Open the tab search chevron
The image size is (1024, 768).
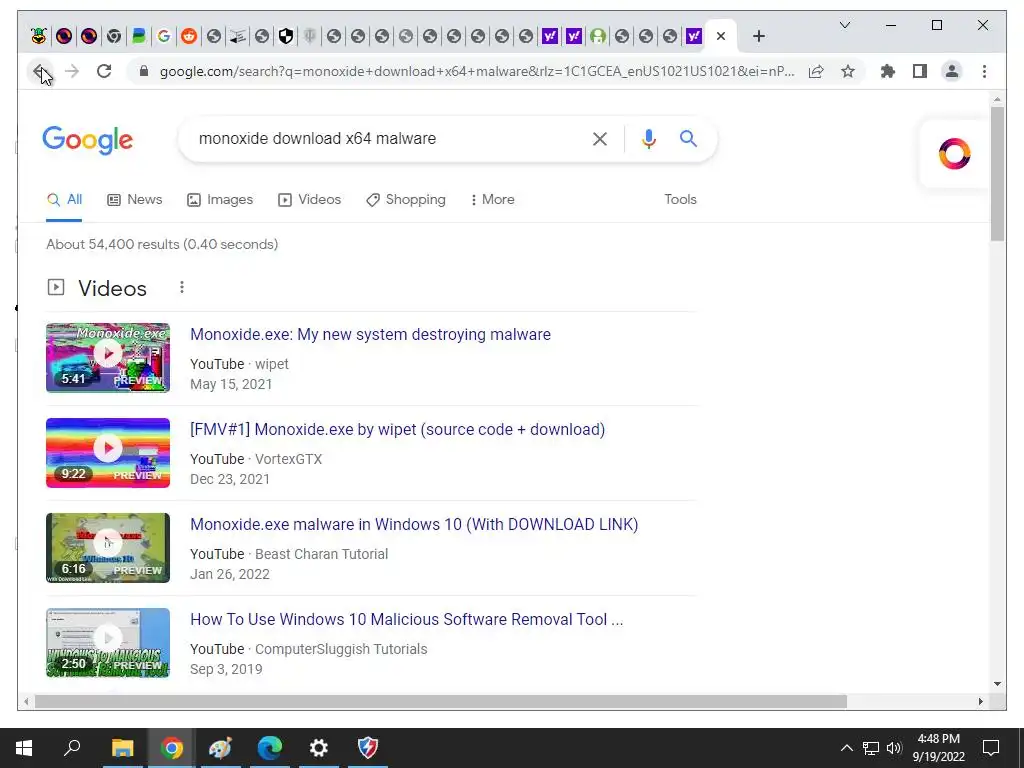pyautogui.click(x=844, y=25)
